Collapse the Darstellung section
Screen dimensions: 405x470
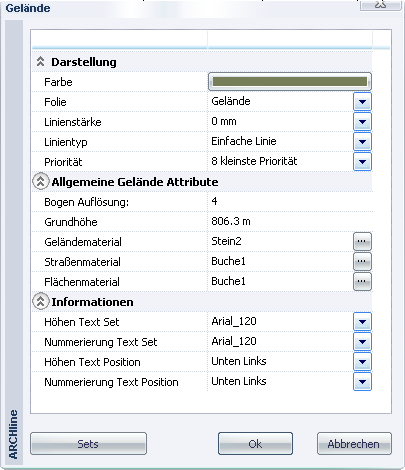(x=41, y=62)
